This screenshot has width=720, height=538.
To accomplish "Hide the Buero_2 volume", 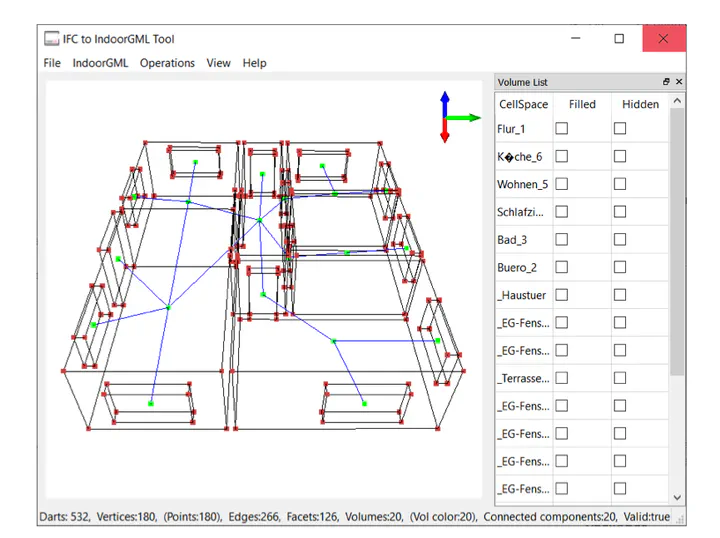I will click(620, 267).
